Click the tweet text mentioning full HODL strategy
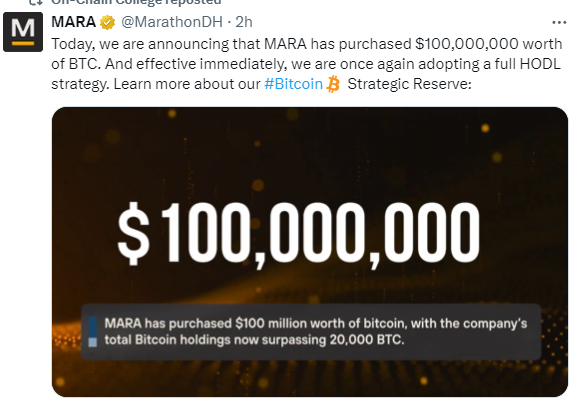Screen dimensions: 578x400 (x=306, y=64)
